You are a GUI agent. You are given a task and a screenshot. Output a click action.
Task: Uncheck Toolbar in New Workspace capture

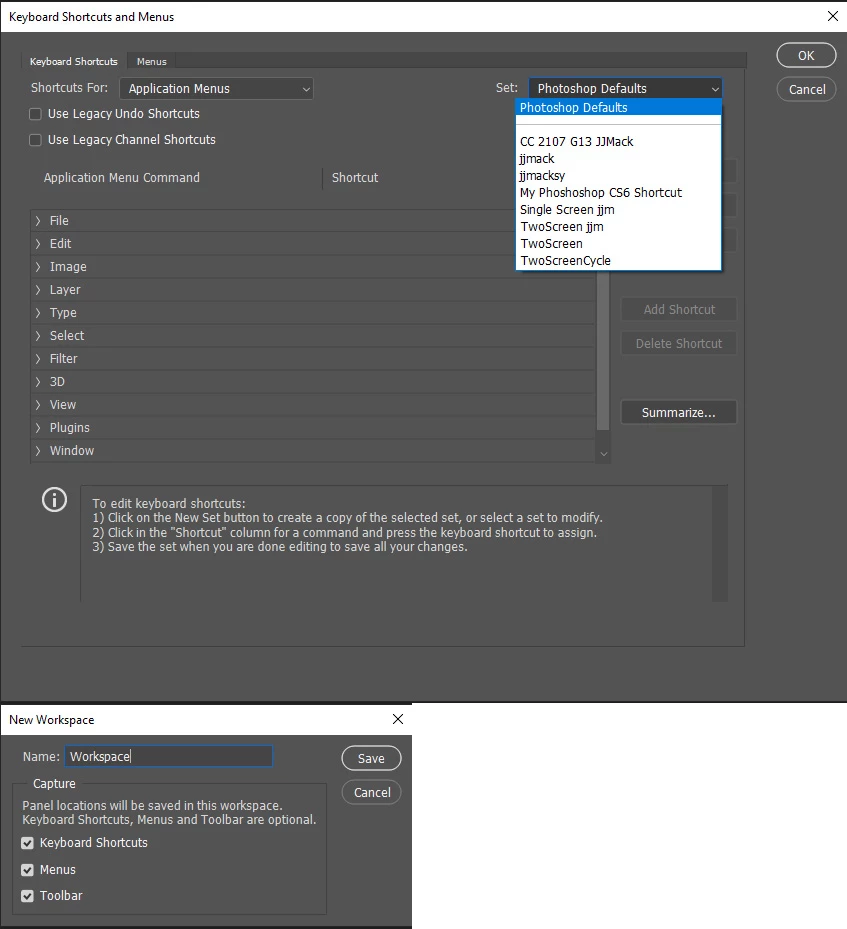pos(27,896)
